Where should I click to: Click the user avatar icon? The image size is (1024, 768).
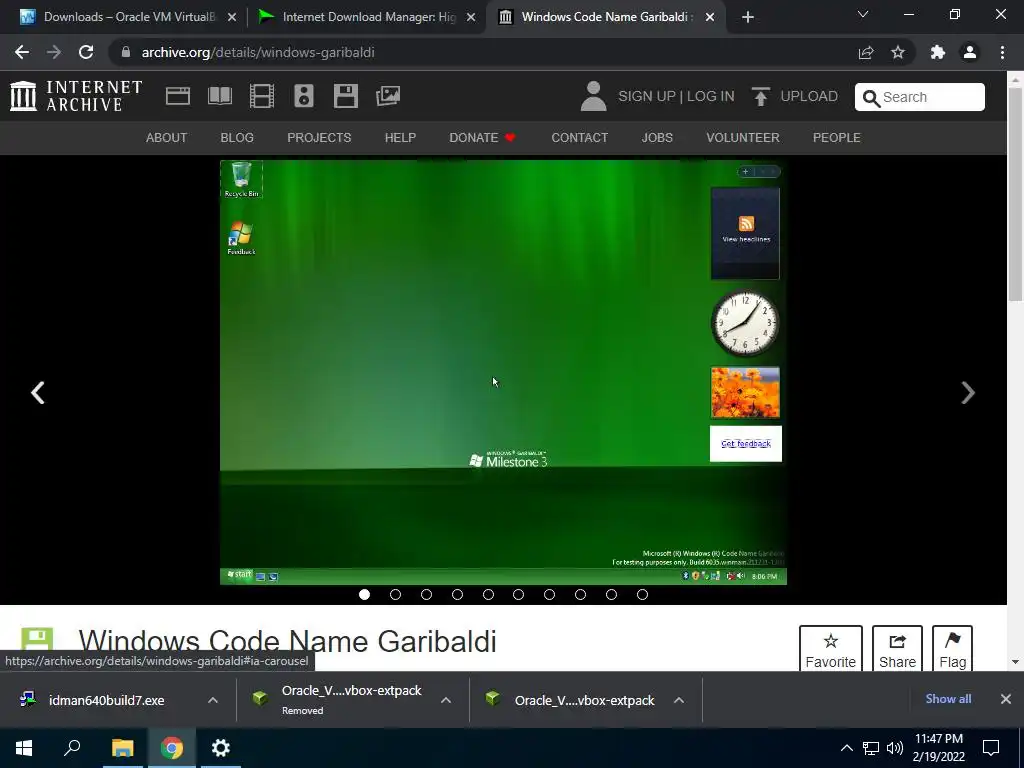593,96
